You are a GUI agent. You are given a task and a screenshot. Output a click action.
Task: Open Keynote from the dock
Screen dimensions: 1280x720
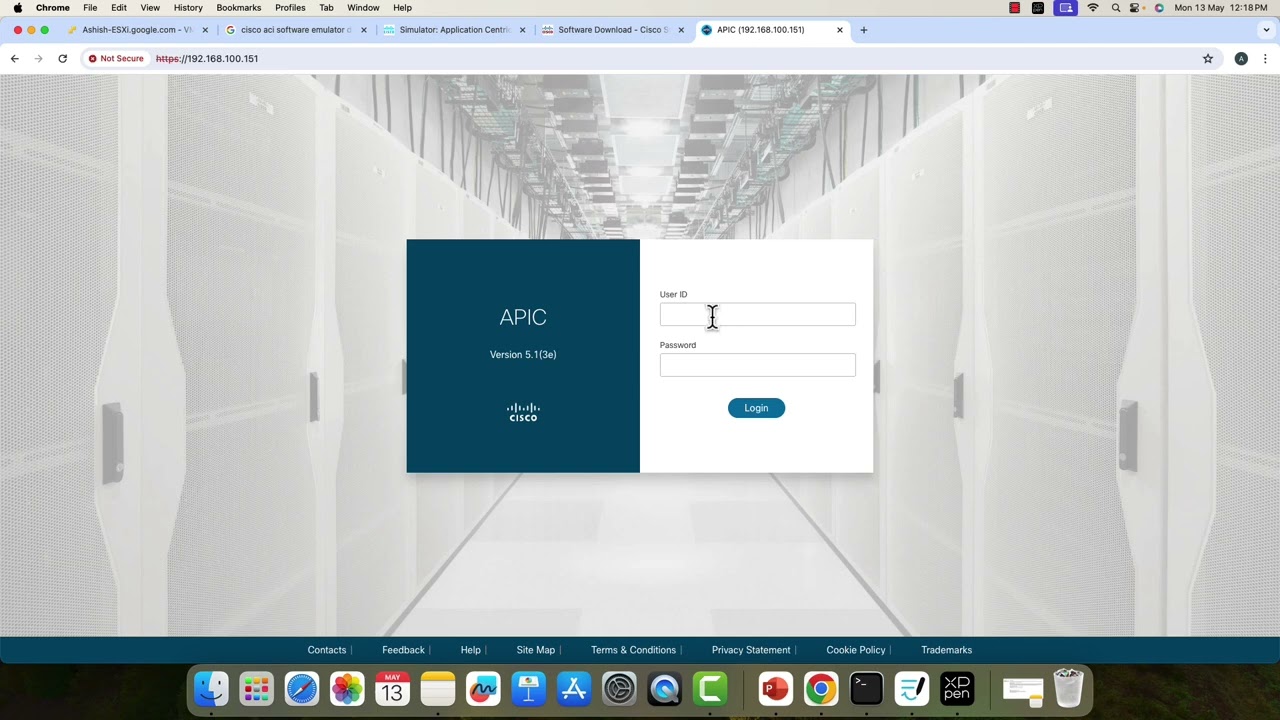(529, 689)
